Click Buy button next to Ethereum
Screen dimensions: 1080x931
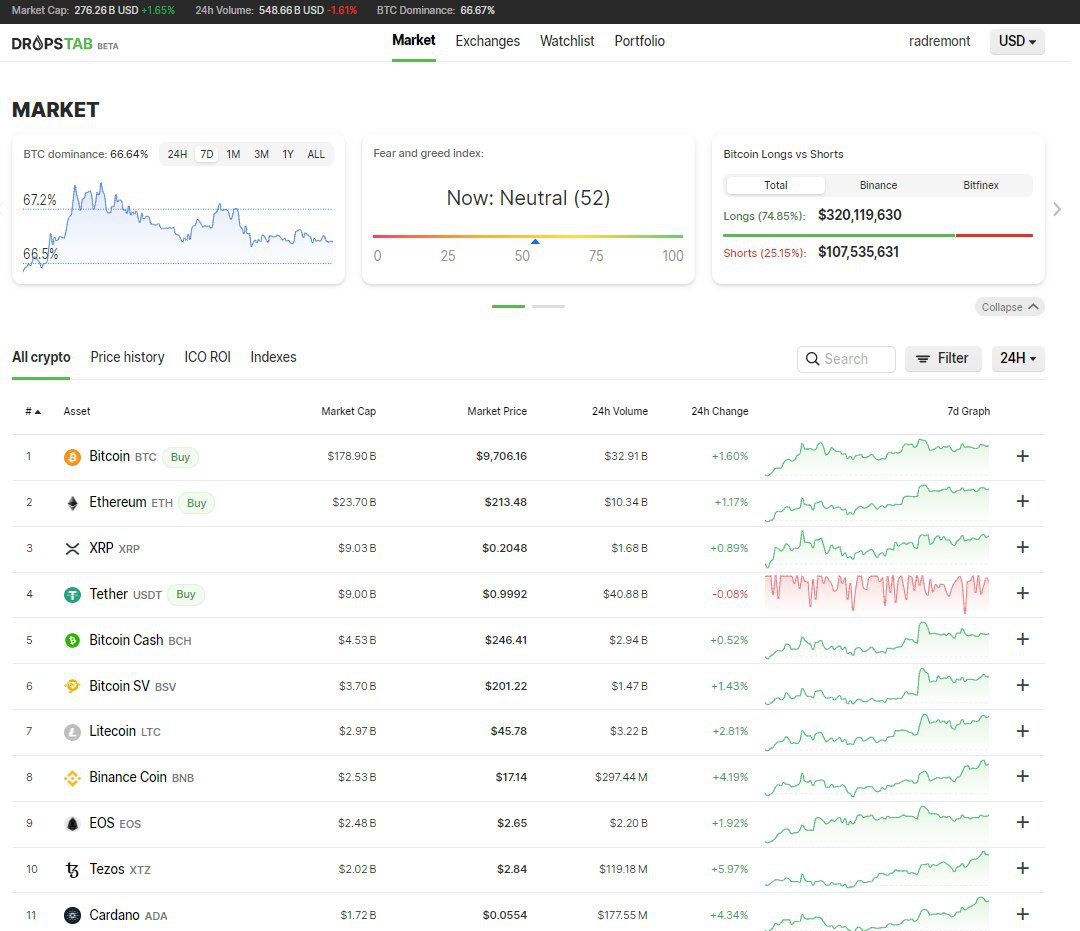point(196,503)
